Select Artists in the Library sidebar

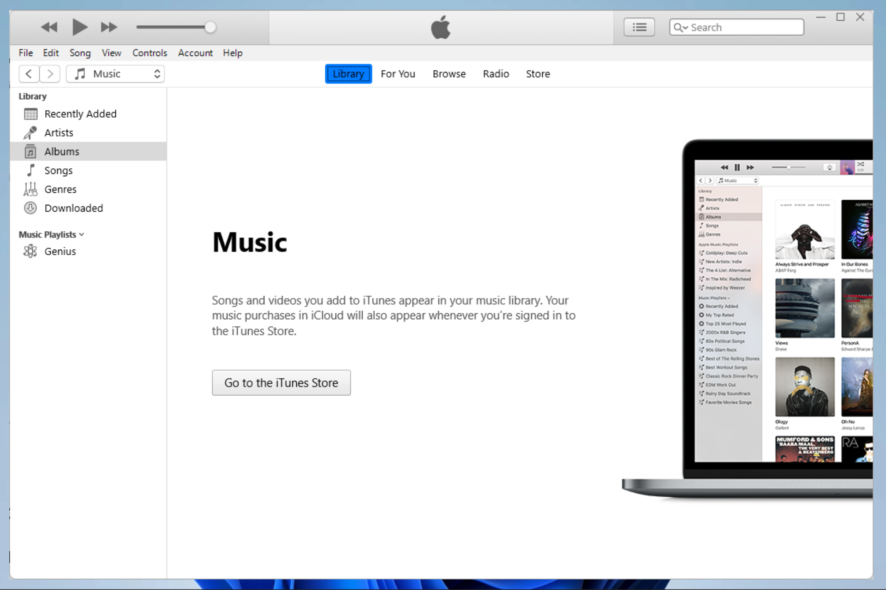coord(61,132)
